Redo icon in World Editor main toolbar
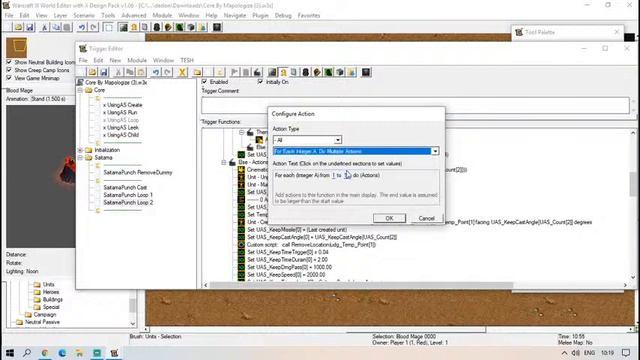The width and height of the screenshot is (640, 360). tap(93, 27)
